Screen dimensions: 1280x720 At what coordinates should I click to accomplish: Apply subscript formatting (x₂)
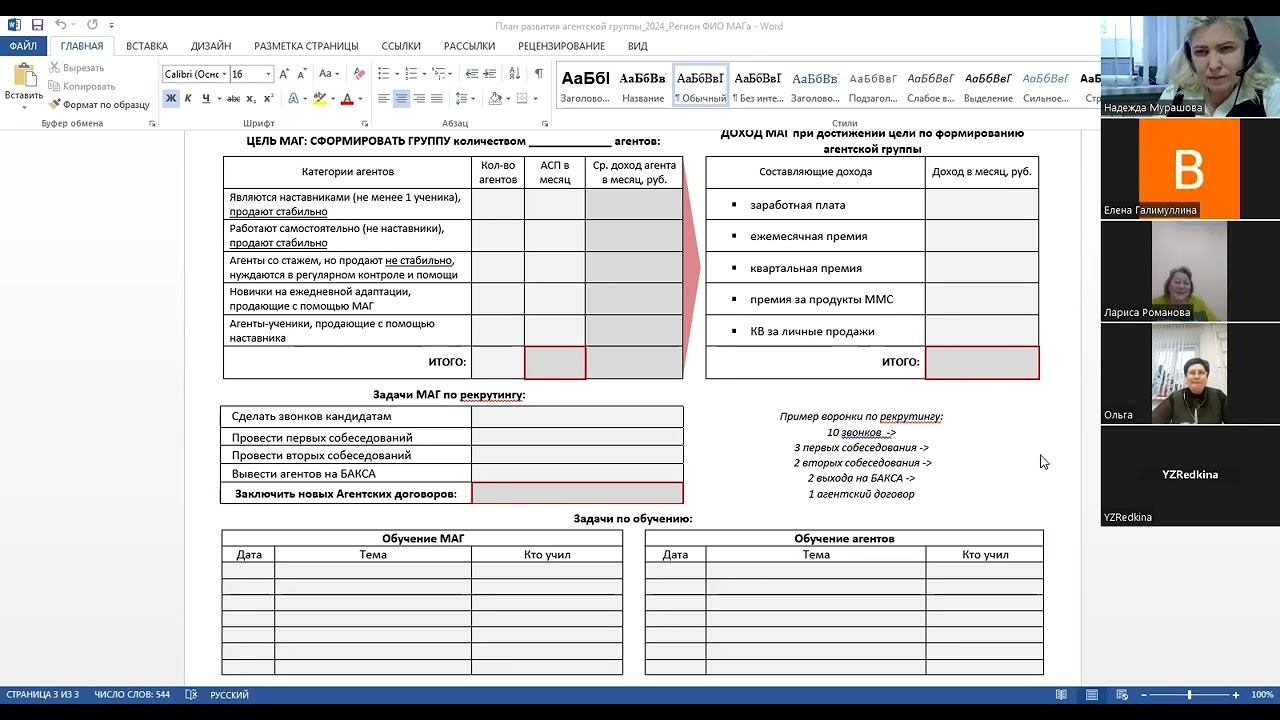click(x=251, y=98)
